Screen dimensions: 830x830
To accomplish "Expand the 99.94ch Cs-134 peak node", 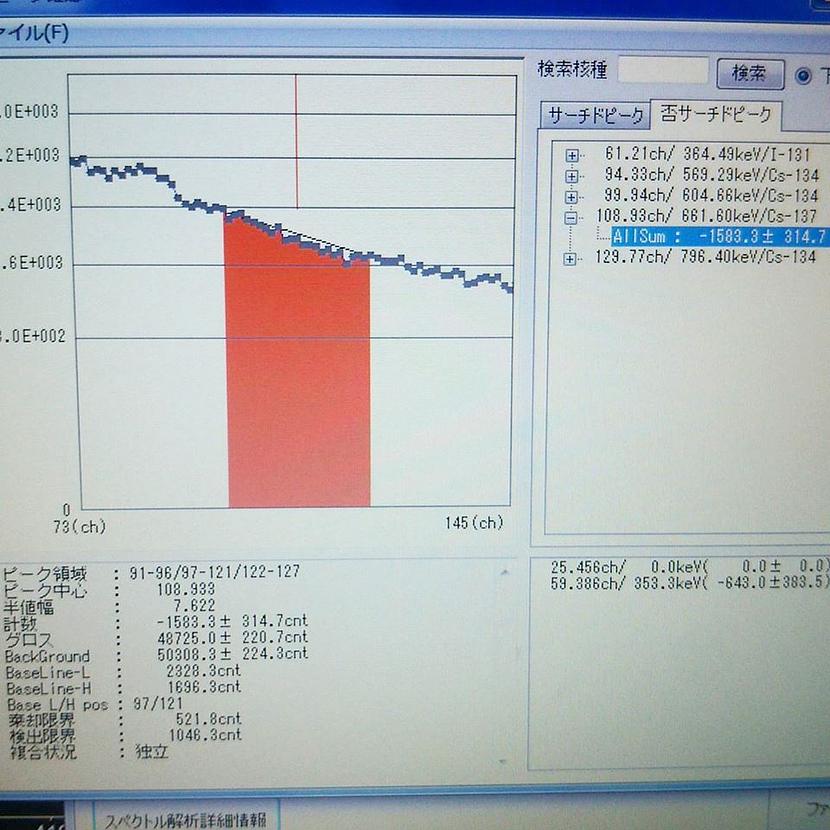I will 572,196.
